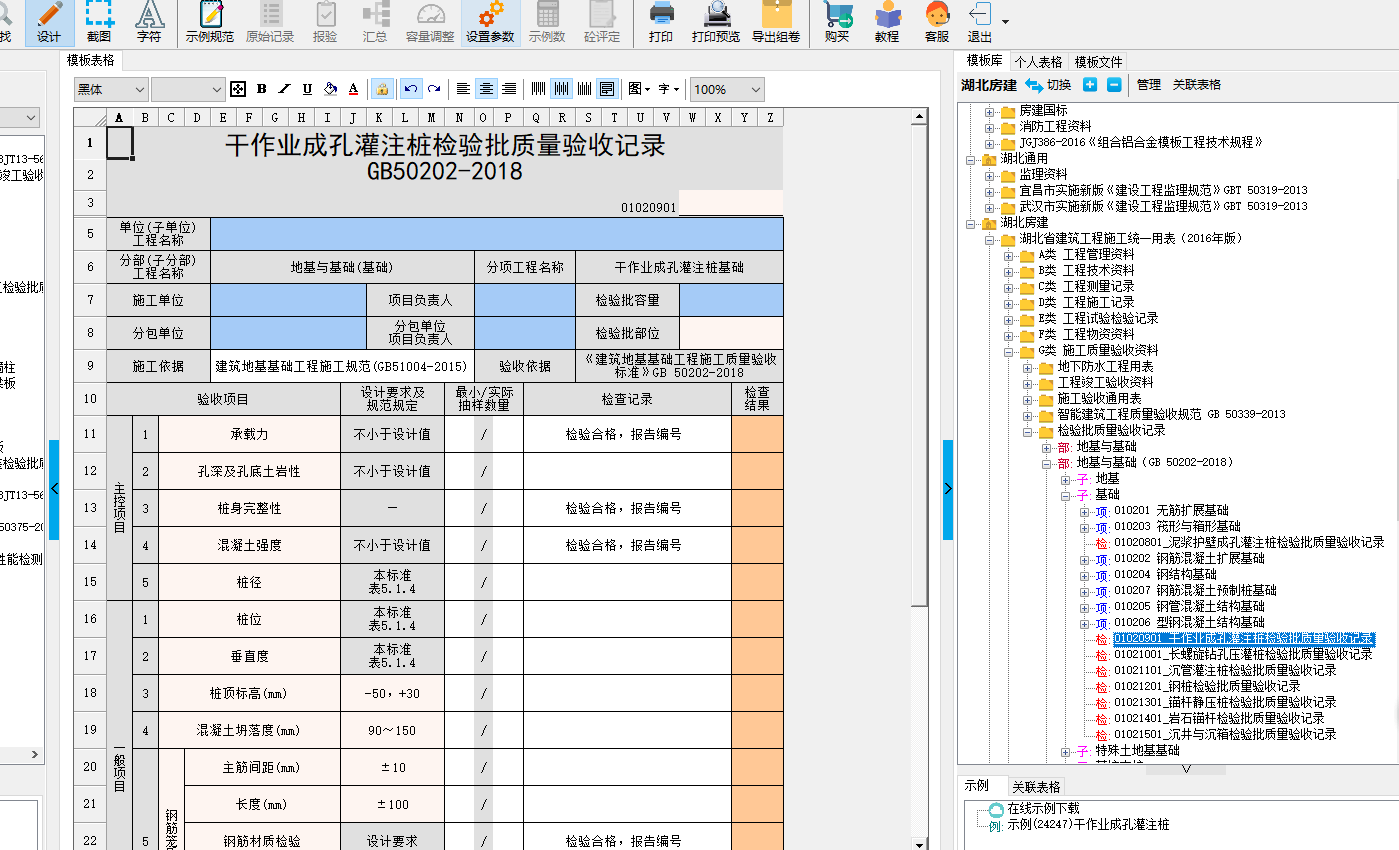Contact 客服 customer service

[937, 23]
